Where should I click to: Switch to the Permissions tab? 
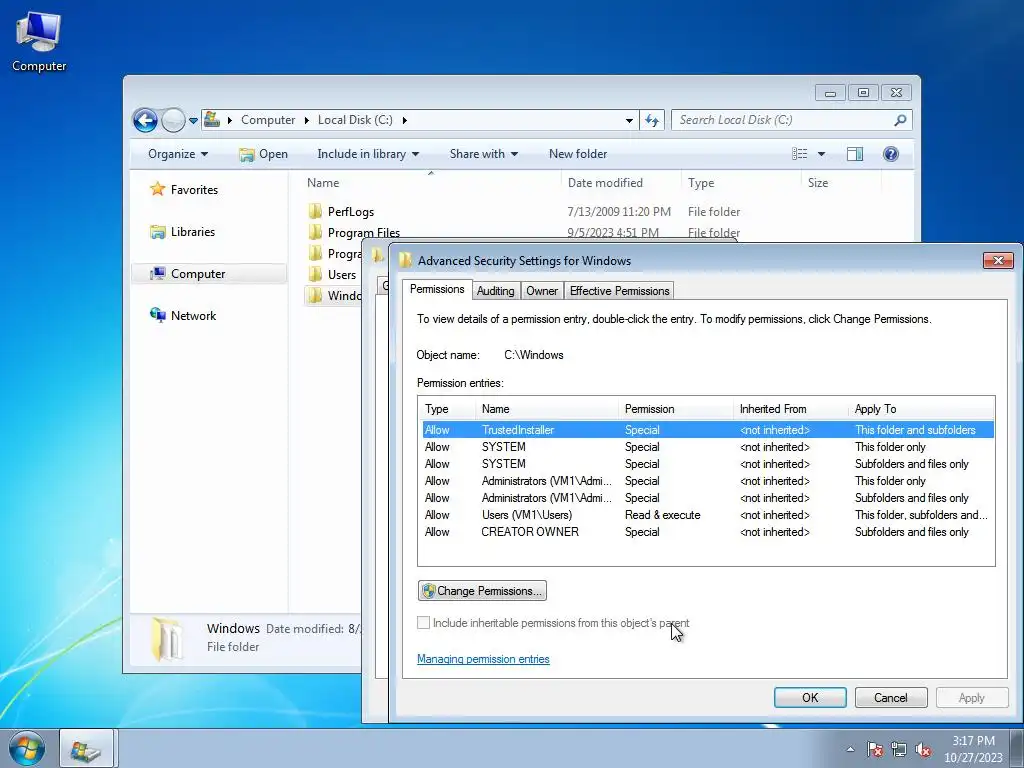[x=437, y=289]
